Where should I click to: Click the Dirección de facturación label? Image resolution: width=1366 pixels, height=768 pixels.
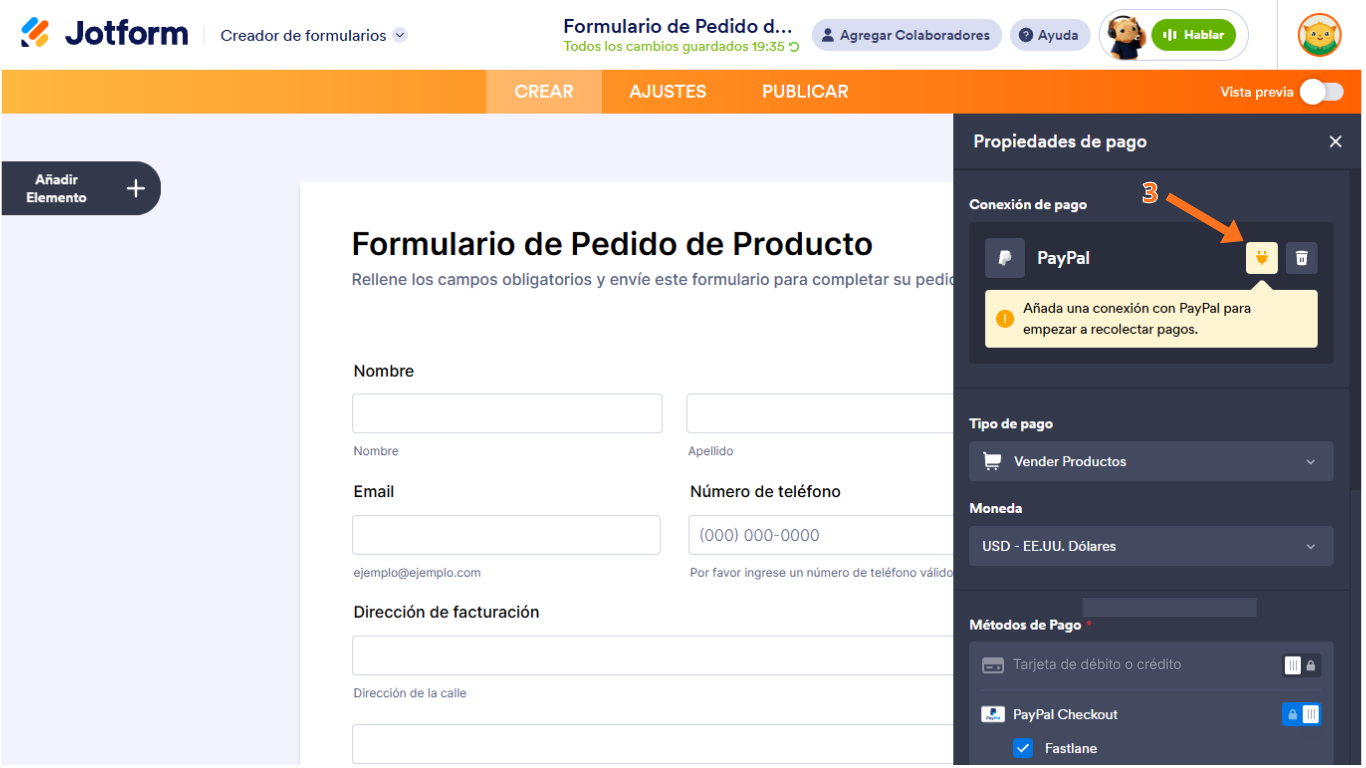446,612
